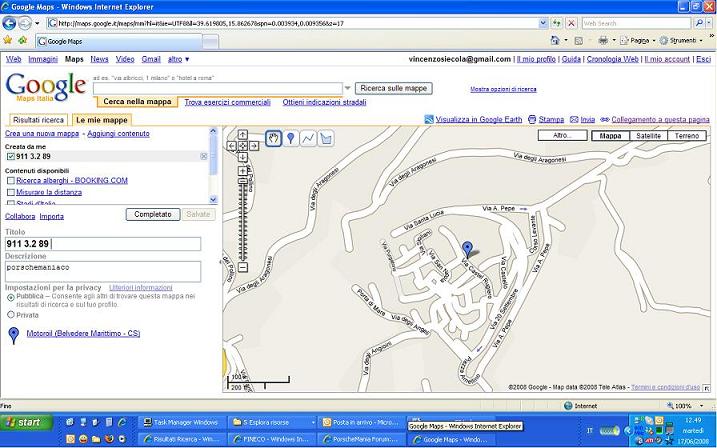717x448 pixels.
Task: Open the Windows Start menu
Action: click(27, 422)
